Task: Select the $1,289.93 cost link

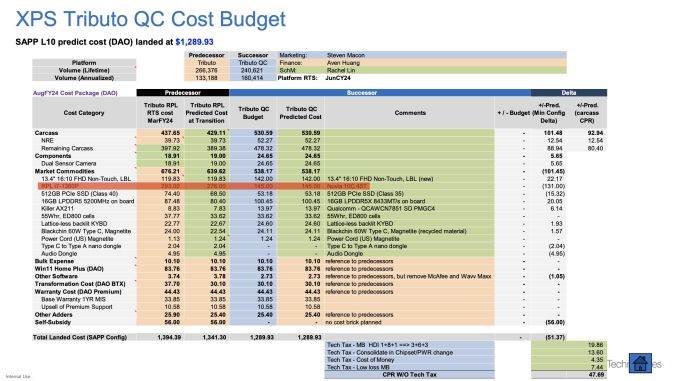Action: (194, 42)
